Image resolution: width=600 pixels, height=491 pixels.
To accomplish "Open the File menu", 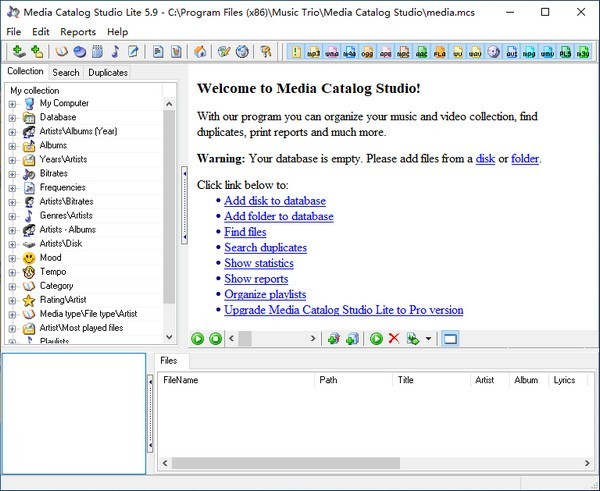I will coord(14,32).
